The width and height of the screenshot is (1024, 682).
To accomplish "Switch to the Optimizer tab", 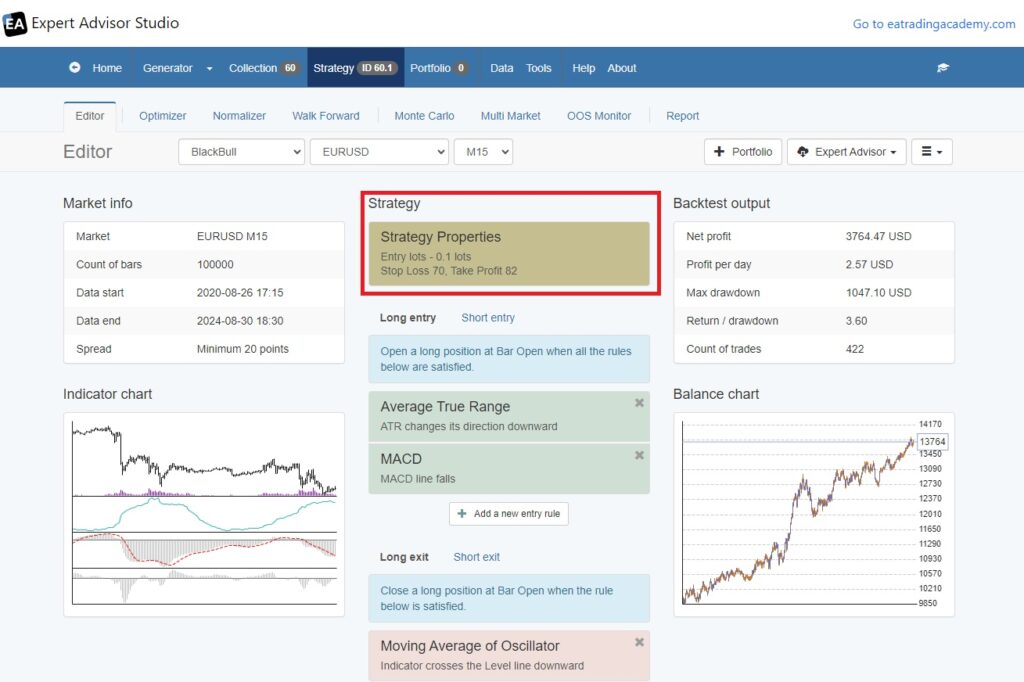I will point(163,116).
